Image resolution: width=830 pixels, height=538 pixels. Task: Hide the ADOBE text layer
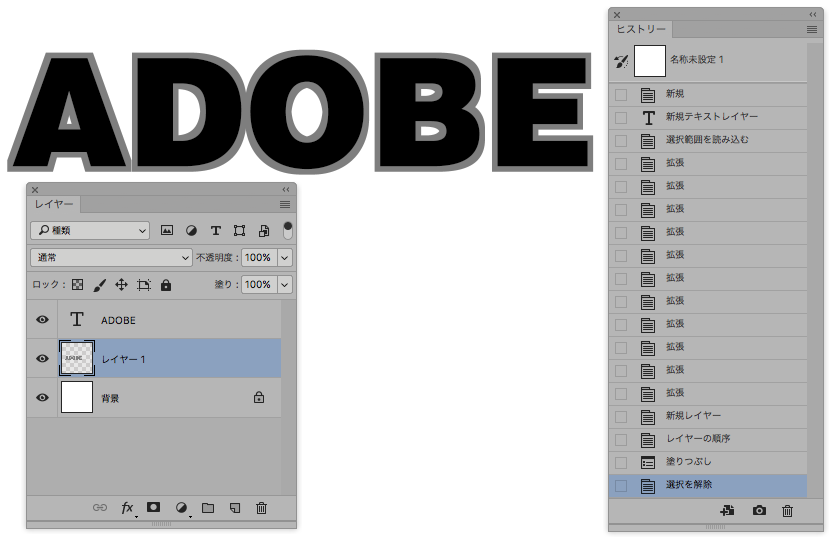coord(42,319)
